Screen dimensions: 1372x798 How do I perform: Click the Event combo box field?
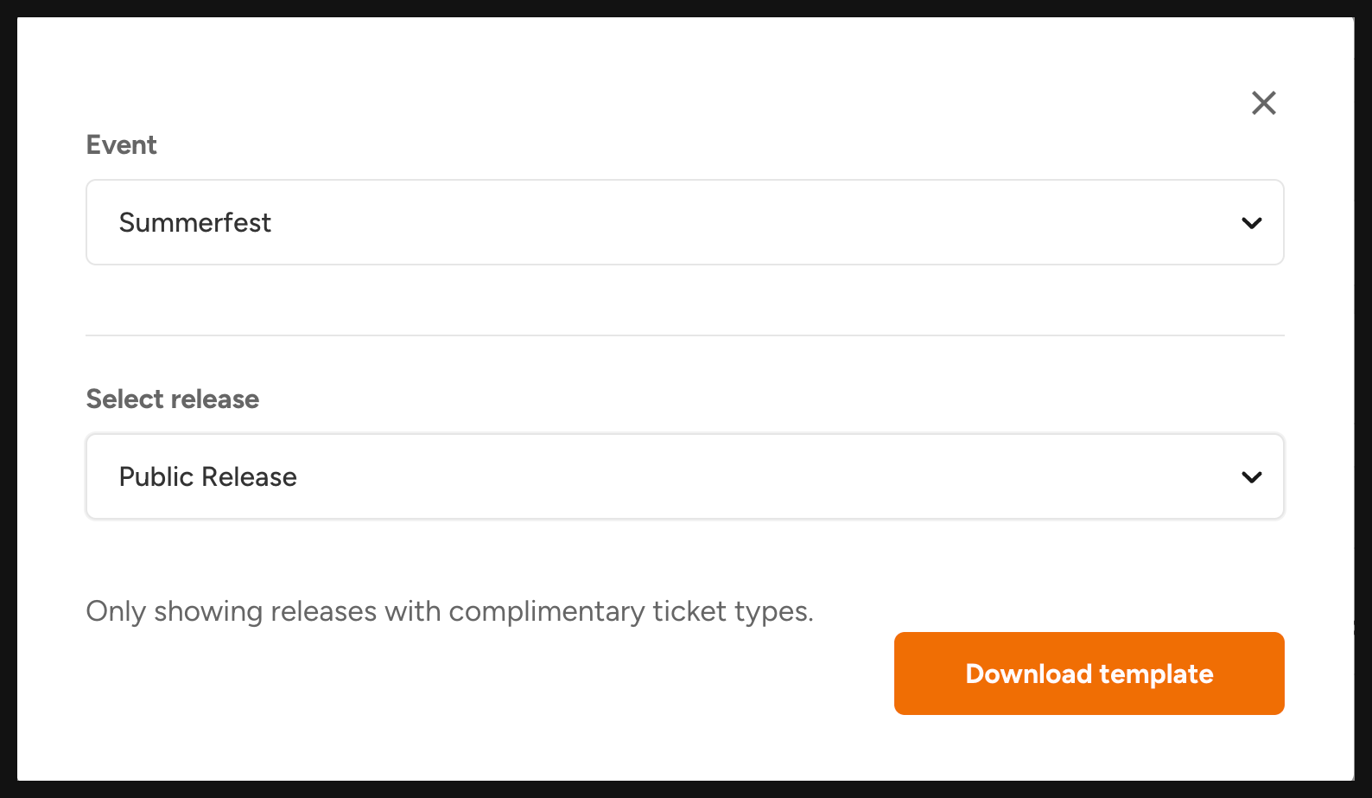coord(684,222)
